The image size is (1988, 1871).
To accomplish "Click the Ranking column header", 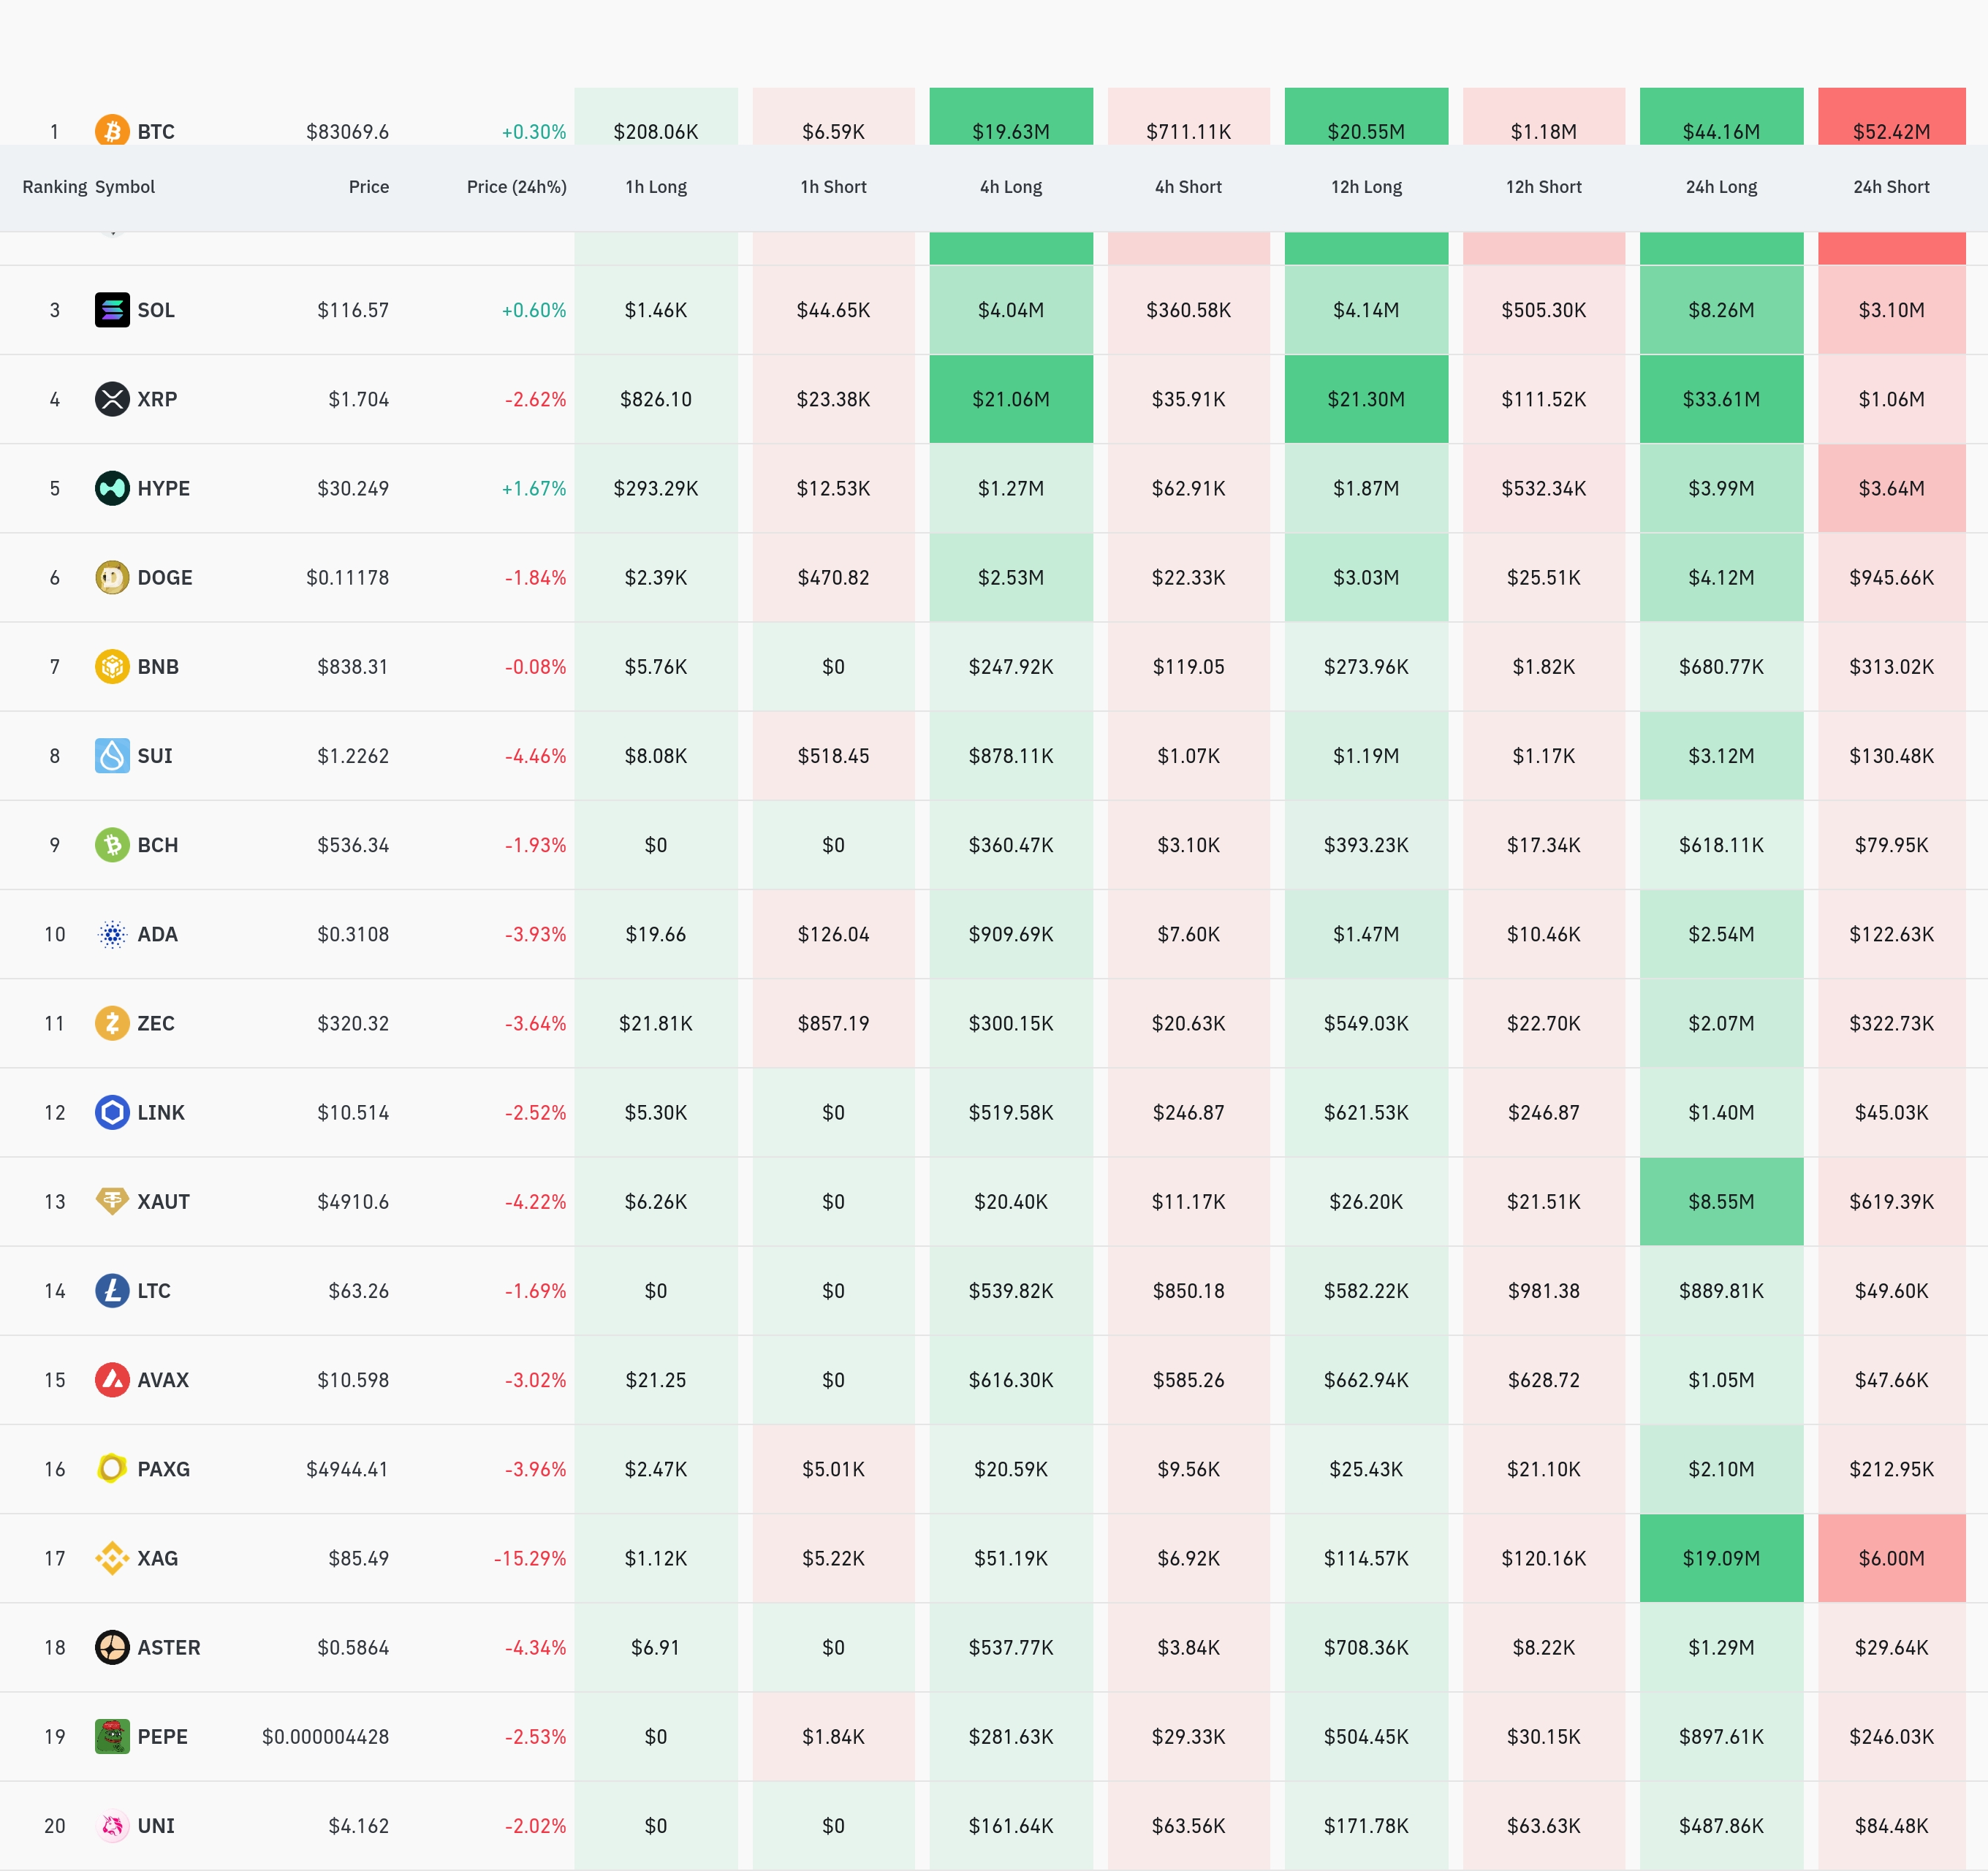I will tap(54, 187).
